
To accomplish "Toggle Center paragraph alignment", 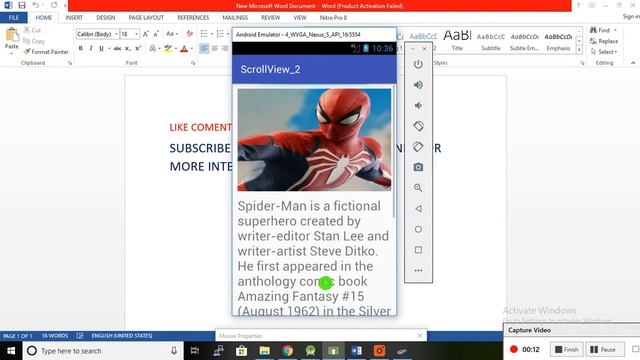I will click(x=214, y=49).
